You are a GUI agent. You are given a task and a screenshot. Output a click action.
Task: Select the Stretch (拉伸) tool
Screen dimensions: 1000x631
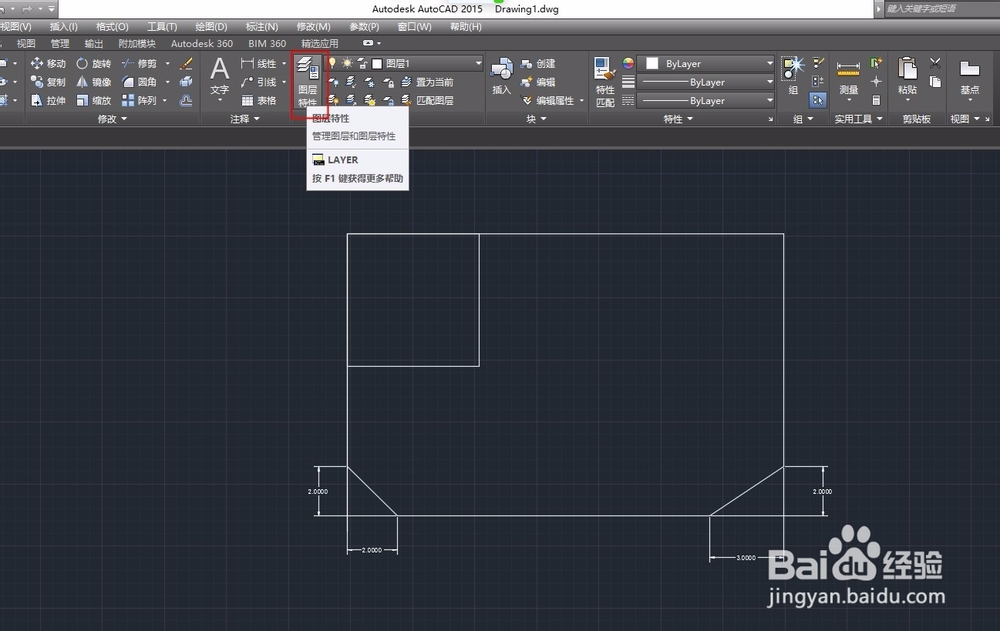48,100
